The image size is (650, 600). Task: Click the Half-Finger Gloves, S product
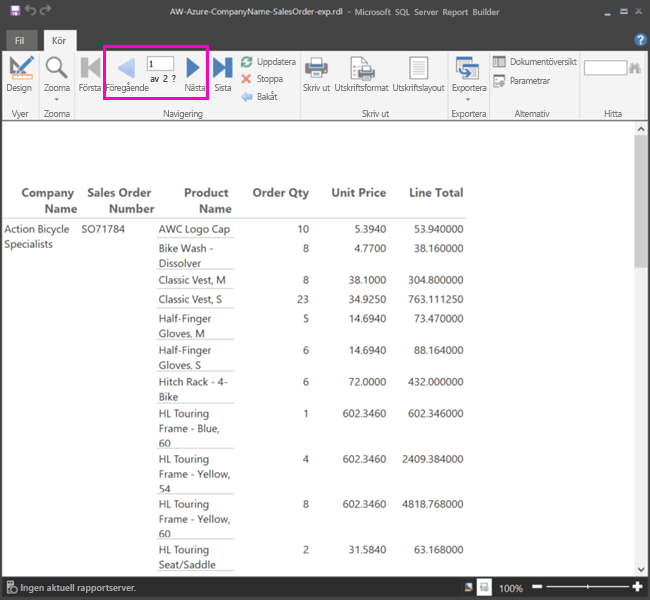click(x=185, y=357)
